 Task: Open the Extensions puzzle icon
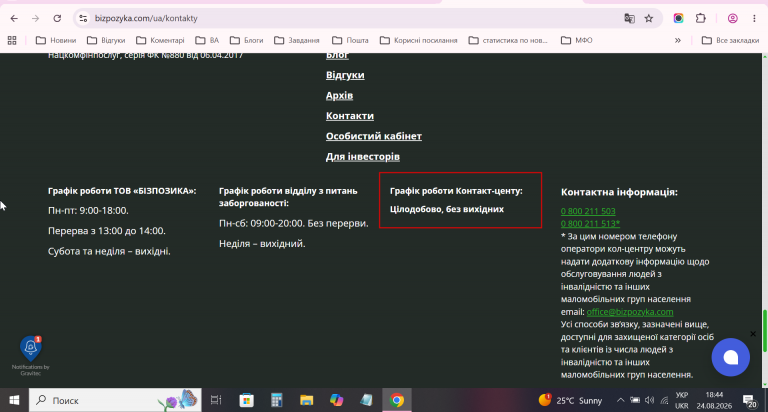coord(701,19)
